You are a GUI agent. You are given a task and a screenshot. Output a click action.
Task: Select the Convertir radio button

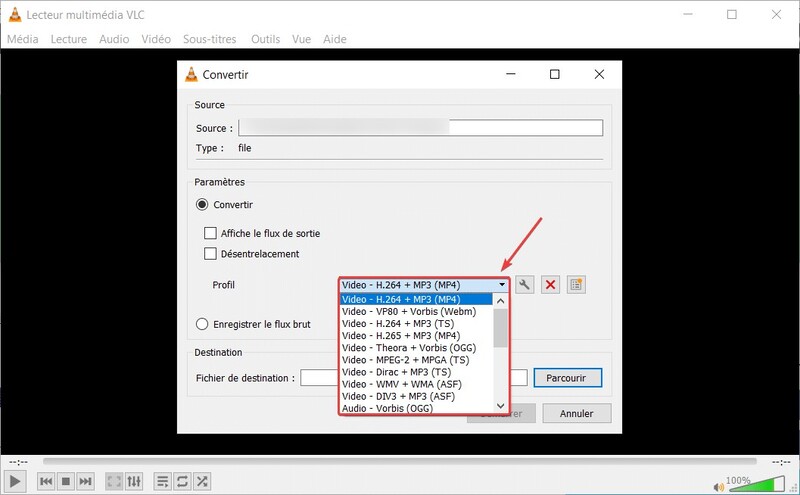click(x=202, y=205)
